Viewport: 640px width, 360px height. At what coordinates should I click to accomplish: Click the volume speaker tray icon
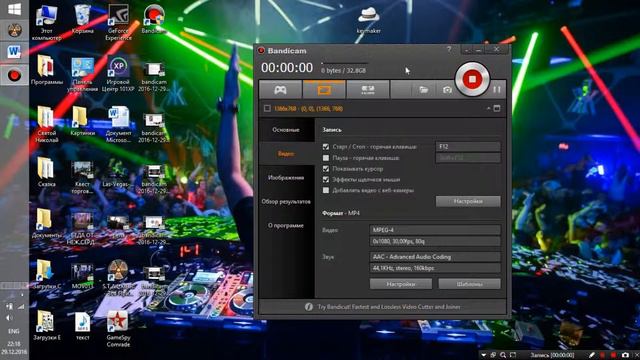(x=9, y=318)
